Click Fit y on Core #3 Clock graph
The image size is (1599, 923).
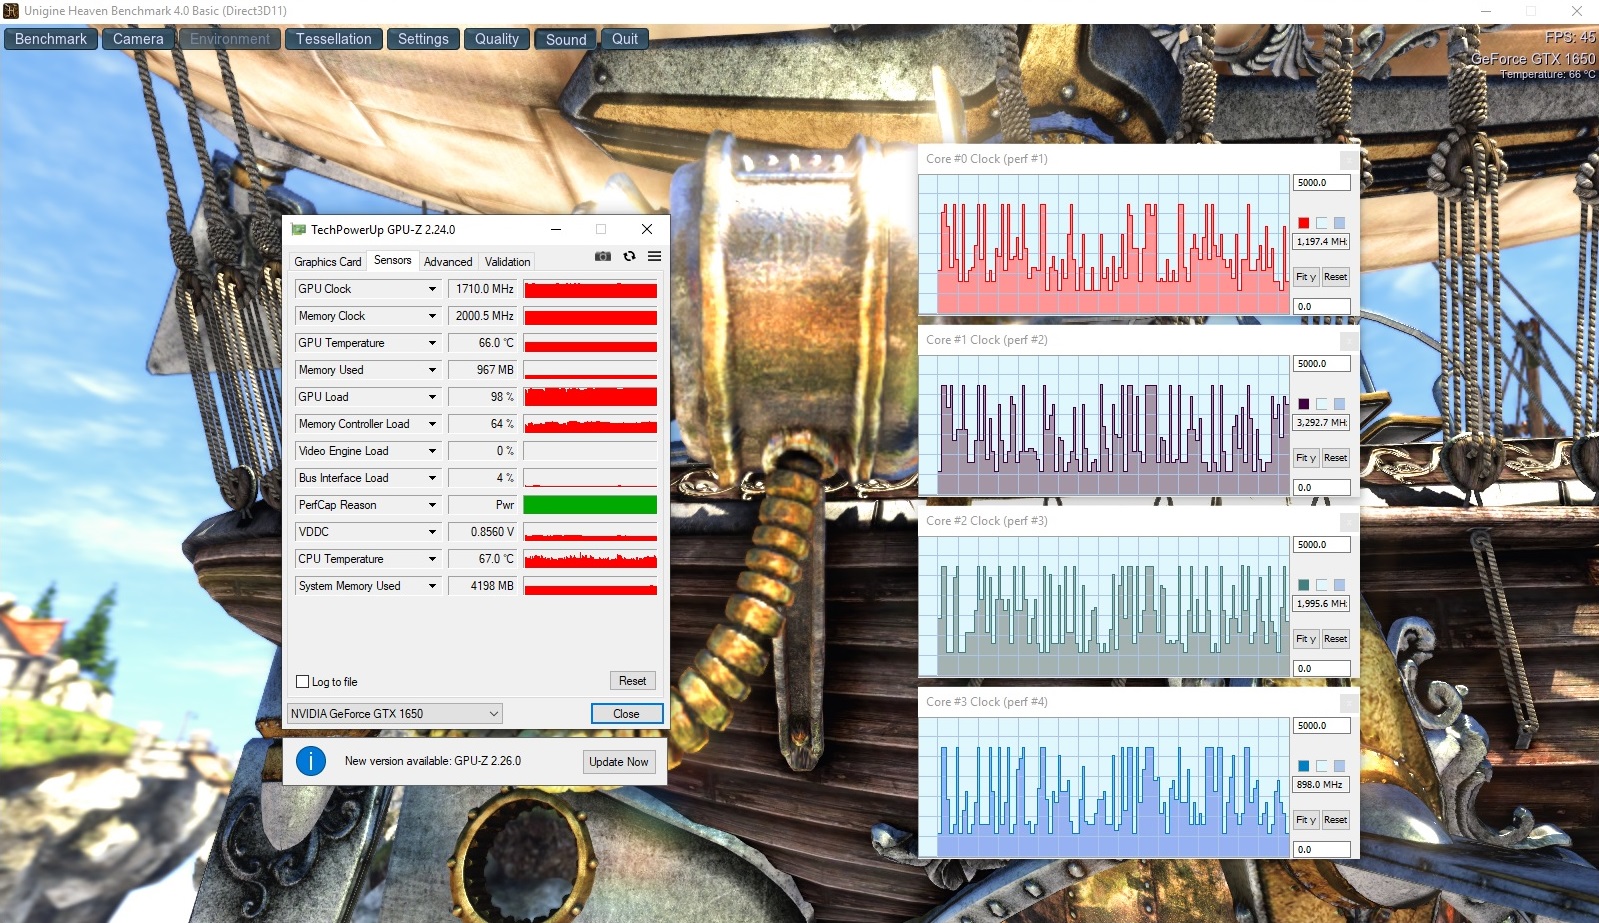point(1306,820)
